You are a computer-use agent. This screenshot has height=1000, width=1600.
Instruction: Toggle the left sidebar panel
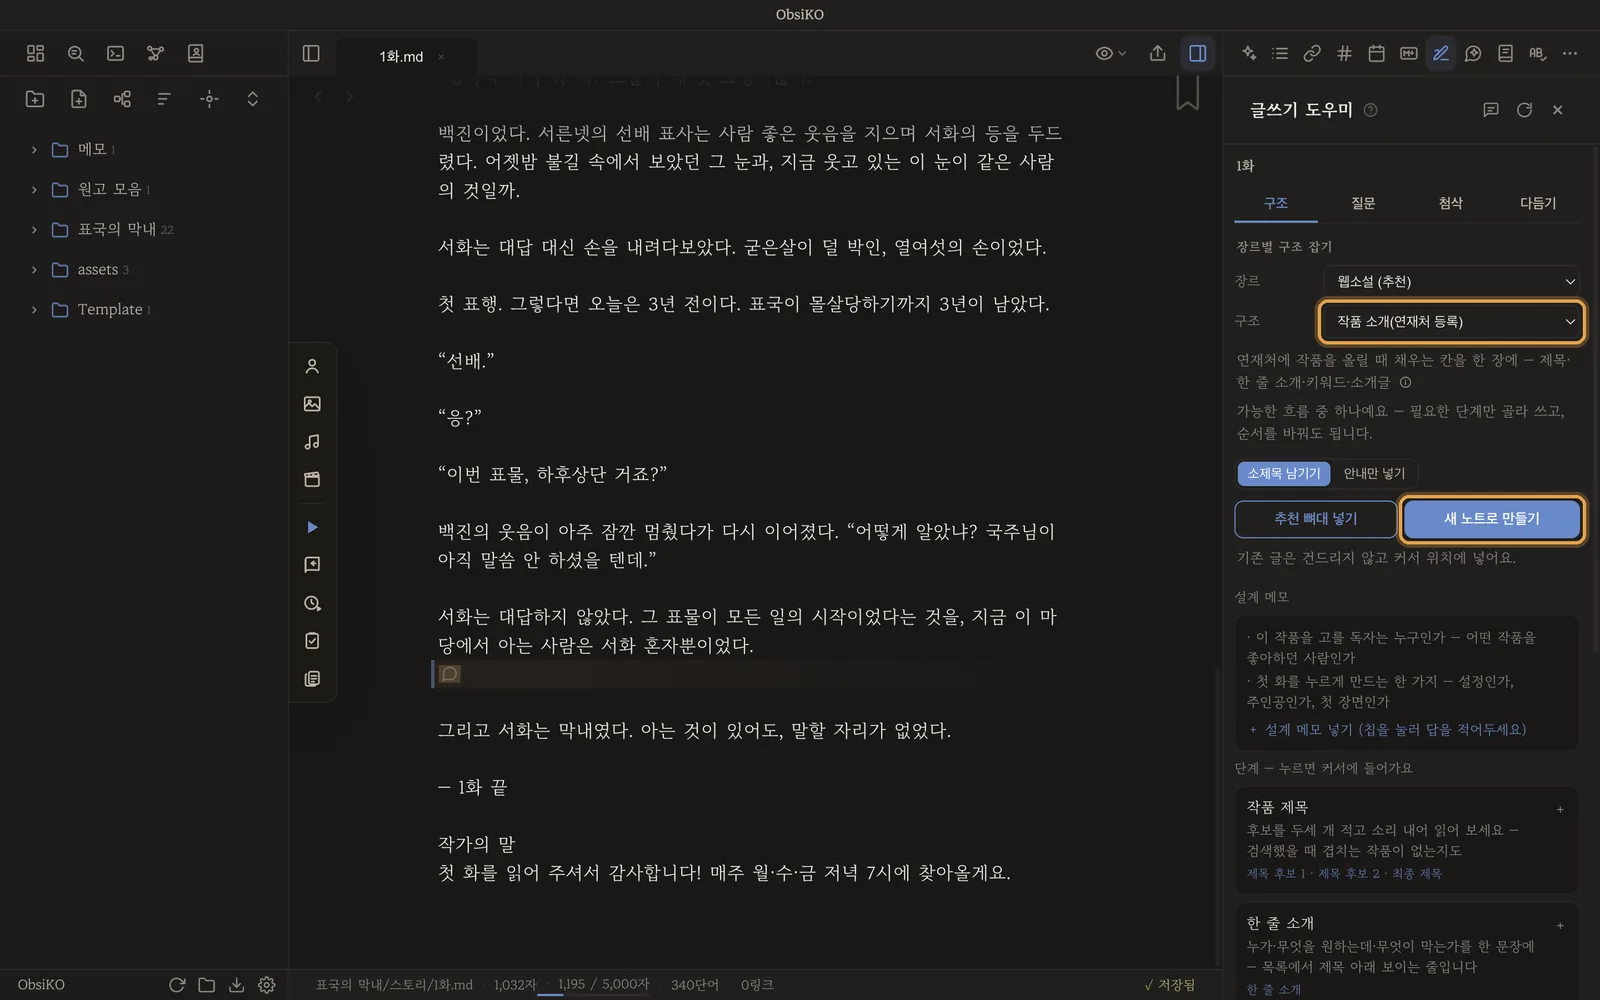[311, 53]
